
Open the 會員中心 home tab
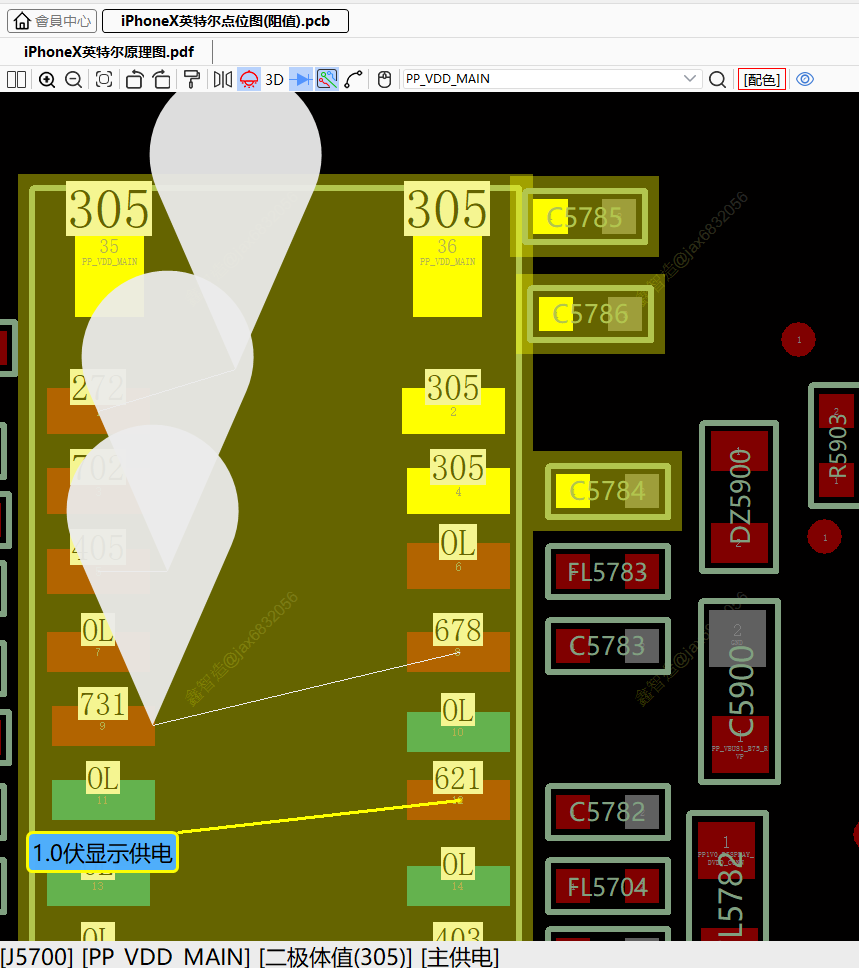pyautogui.click(x=52, y=21)
